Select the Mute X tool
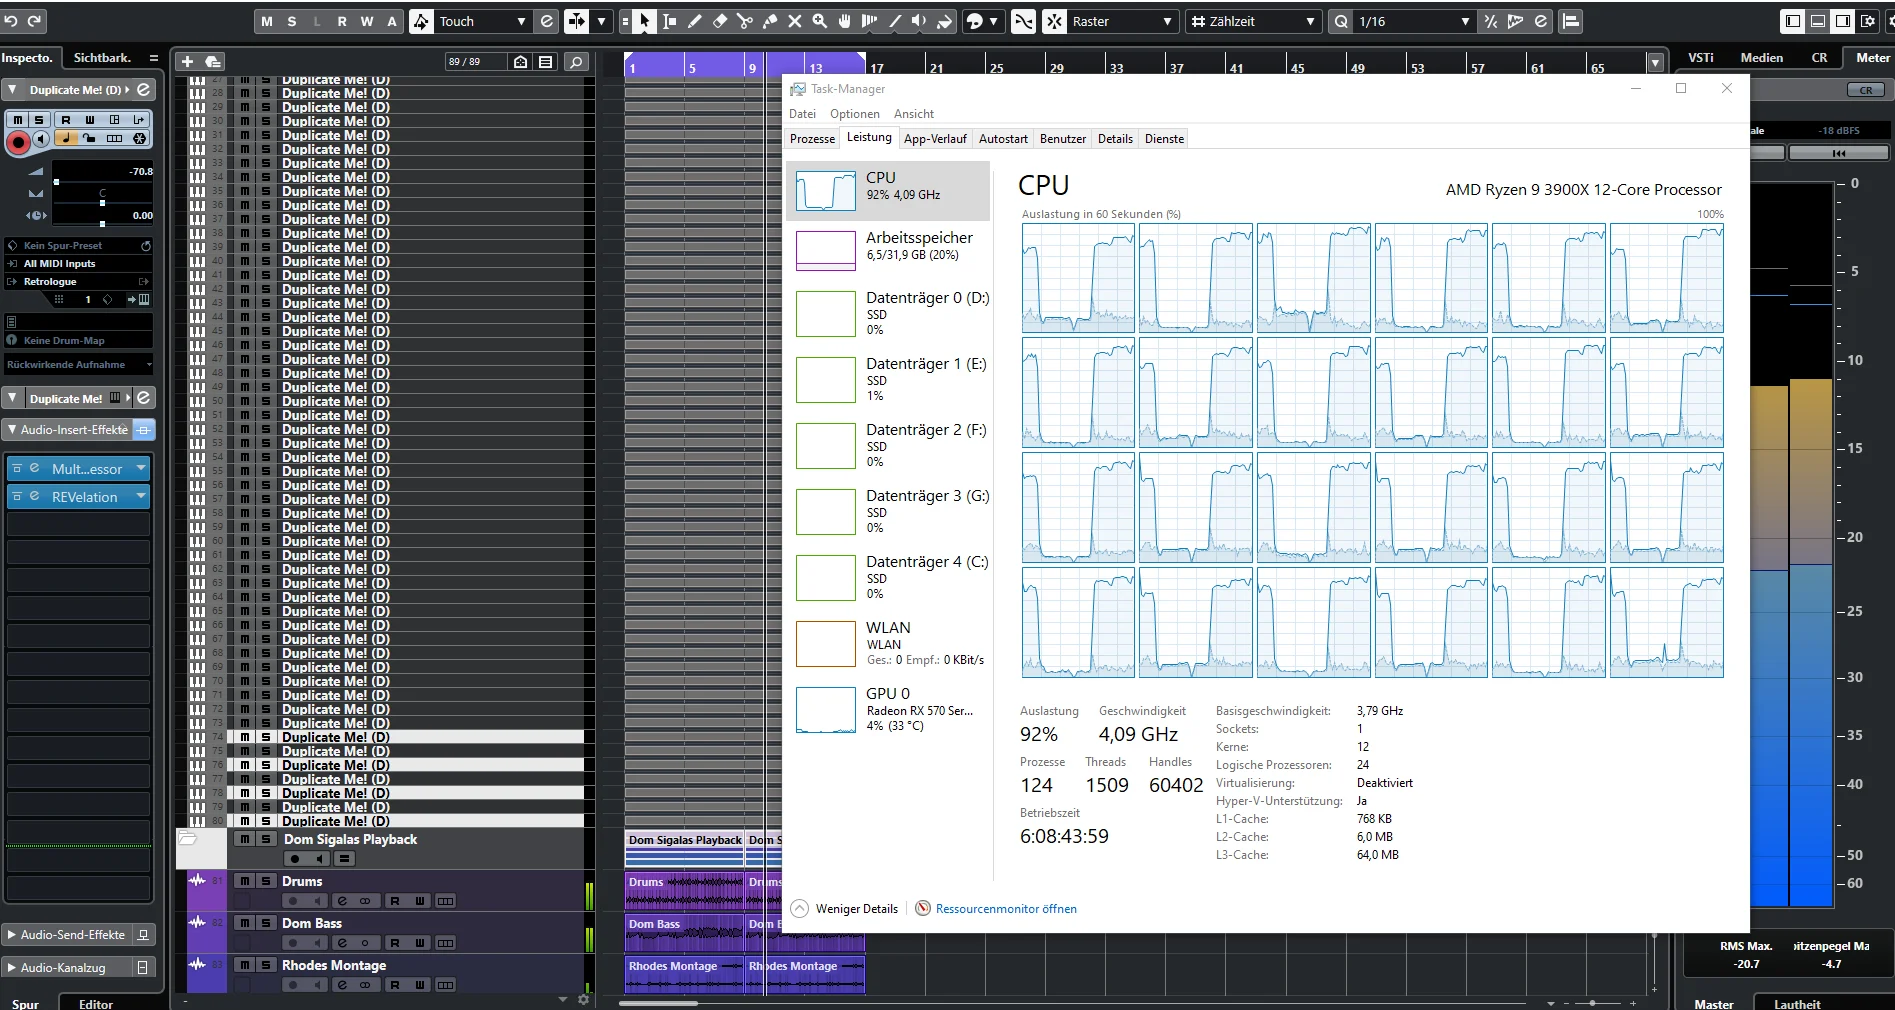The width and height of the screenshot is (1895, 1010). coord(795,21)
